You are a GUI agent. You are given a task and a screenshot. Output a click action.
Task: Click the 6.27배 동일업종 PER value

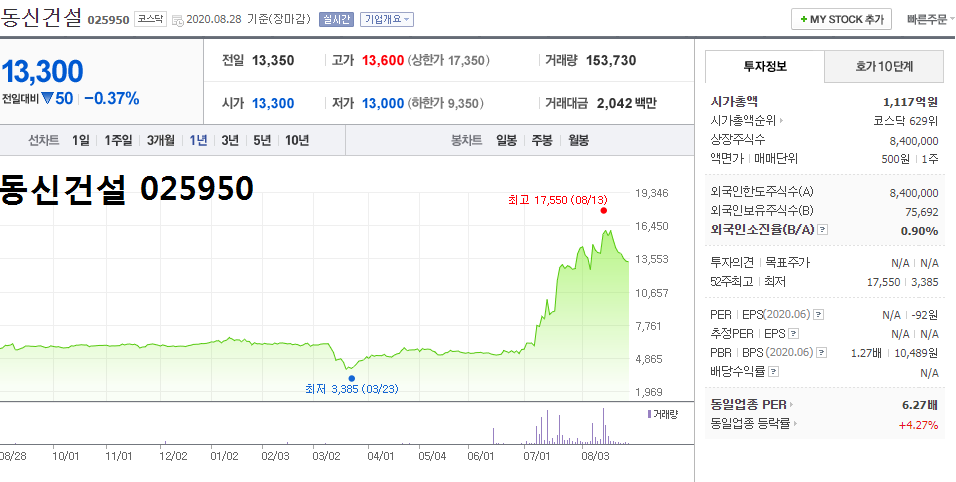tap(920, 405)
